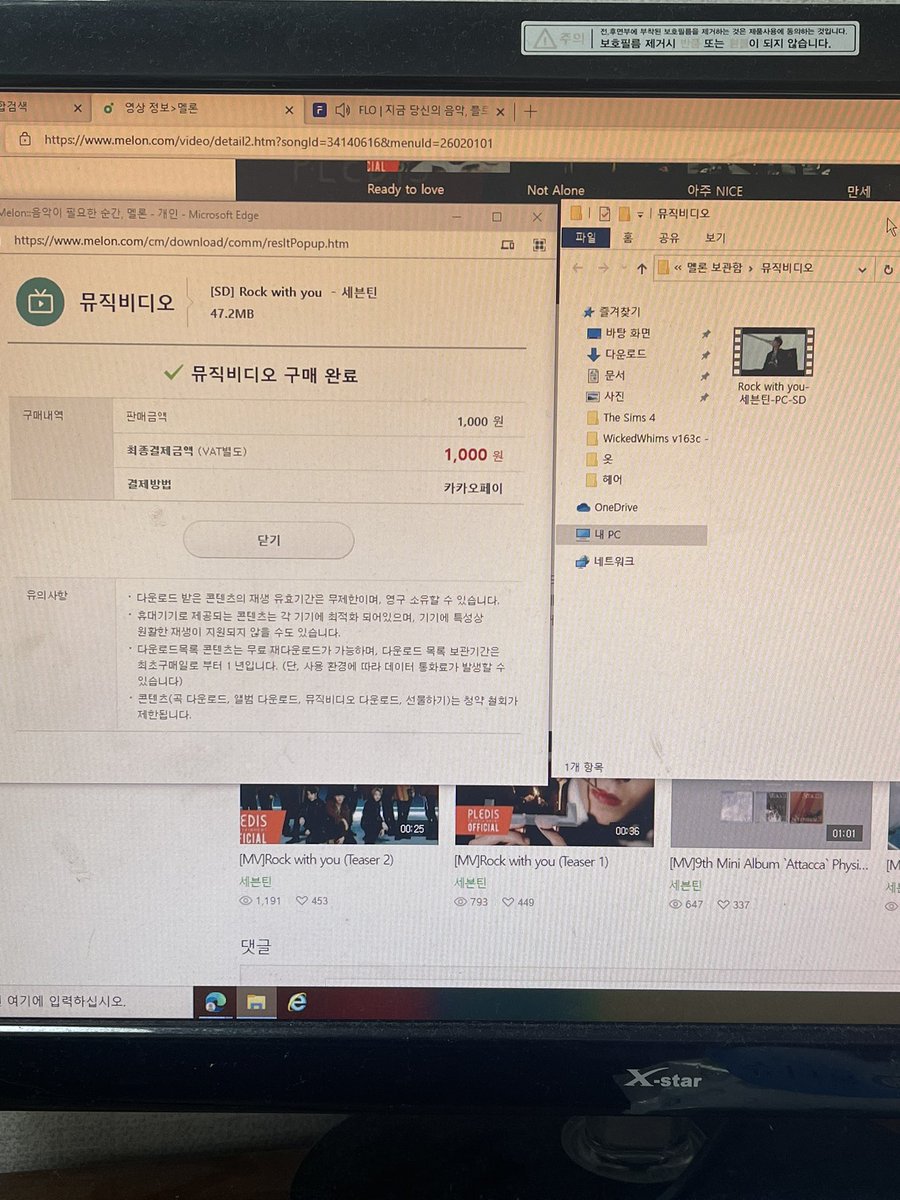The width and height of the screenshot is (900, 1200).
Task: Open the Explorer quick access toolbar dropdown
Action: (640, 215)
